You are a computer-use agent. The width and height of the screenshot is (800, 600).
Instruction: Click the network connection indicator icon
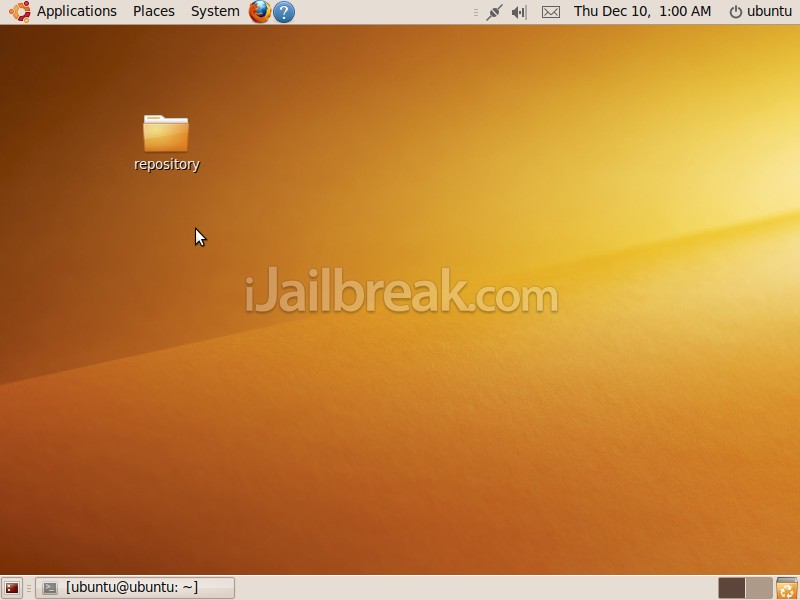coord(494,12)
